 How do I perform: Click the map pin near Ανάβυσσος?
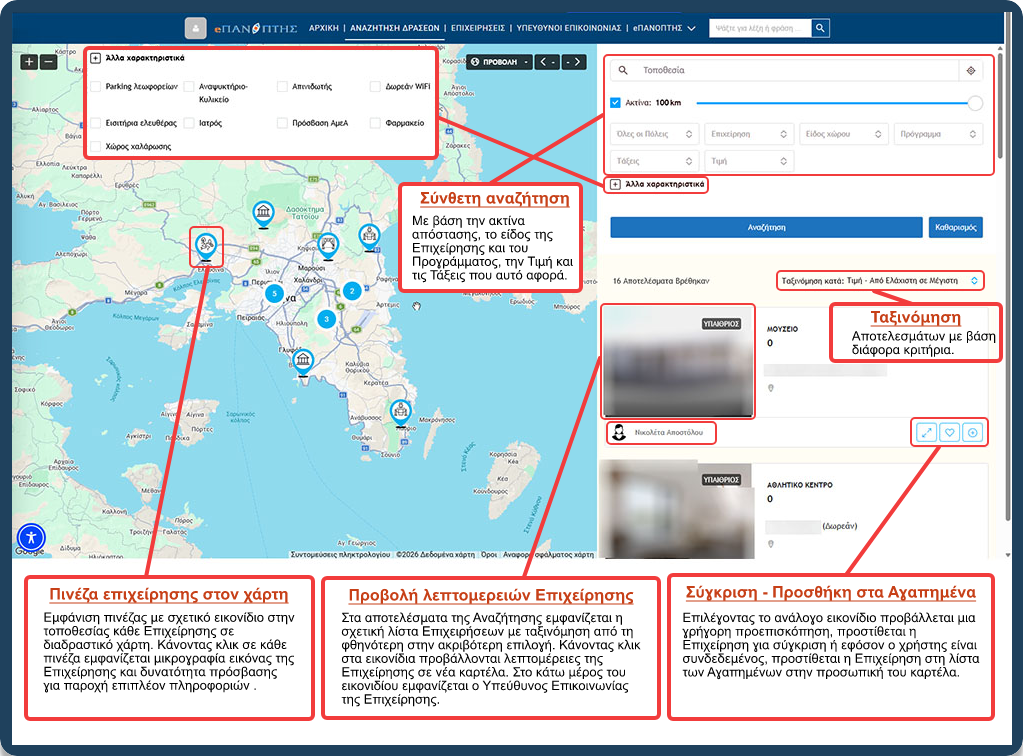coord(401,413)
